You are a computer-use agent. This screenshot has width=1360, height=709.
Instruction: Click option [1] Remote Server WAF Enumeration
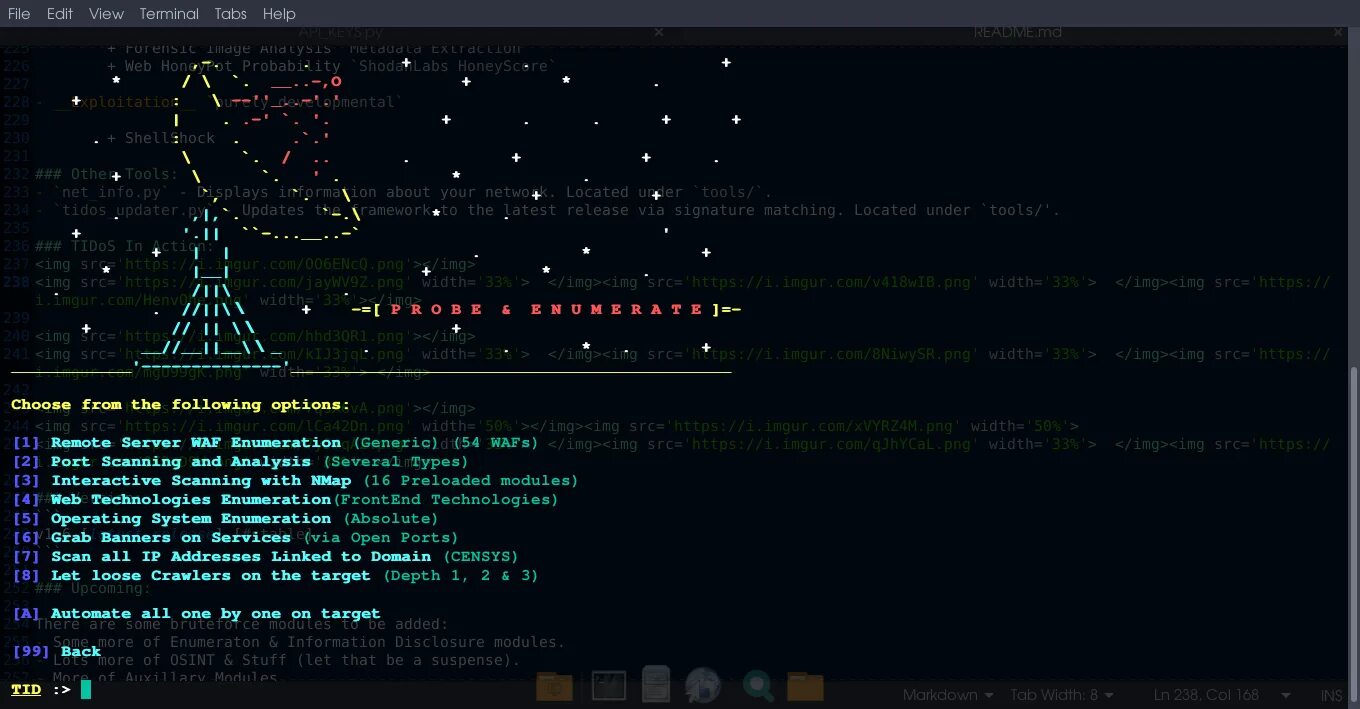[x=275, y=442]
